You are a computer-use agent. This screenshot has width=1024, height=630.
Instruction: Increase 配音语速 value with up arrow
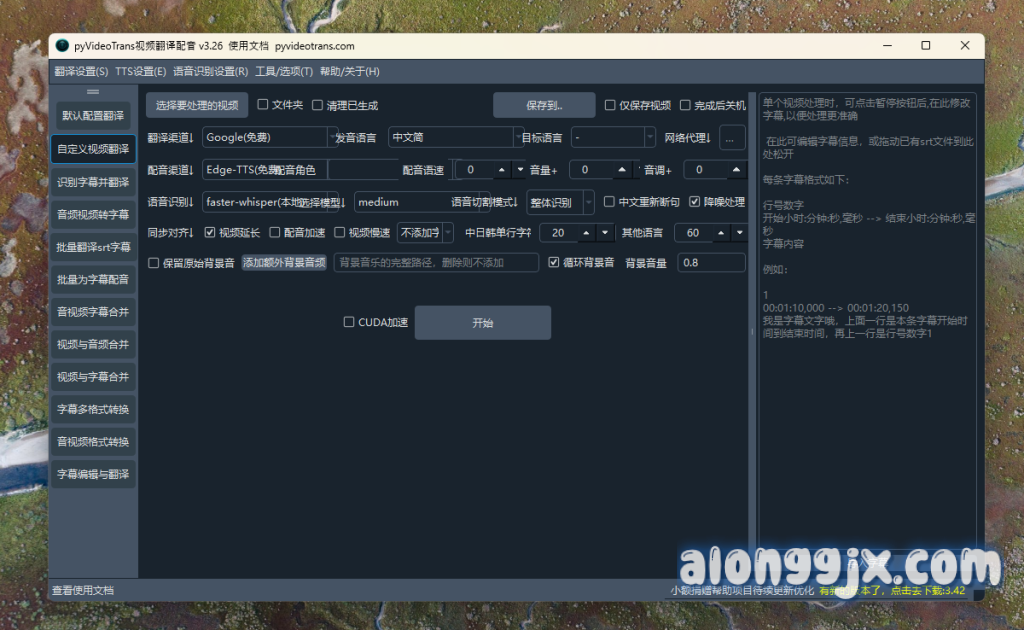point(503,170)
